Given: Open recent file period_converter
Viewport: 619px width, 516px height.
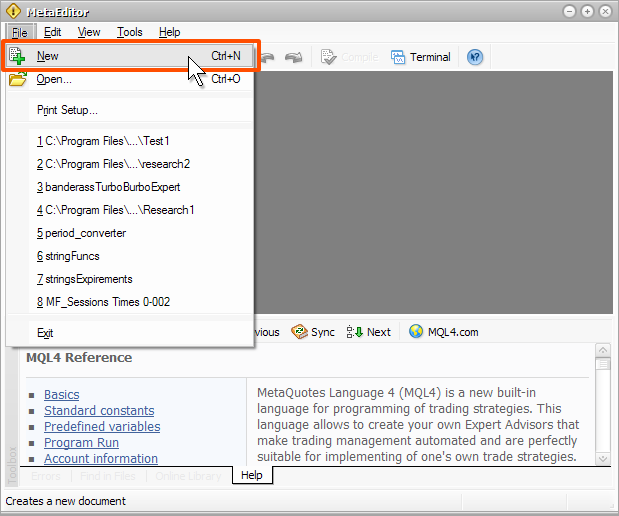Looking at the screenshot, I should (x=130, y=233).
